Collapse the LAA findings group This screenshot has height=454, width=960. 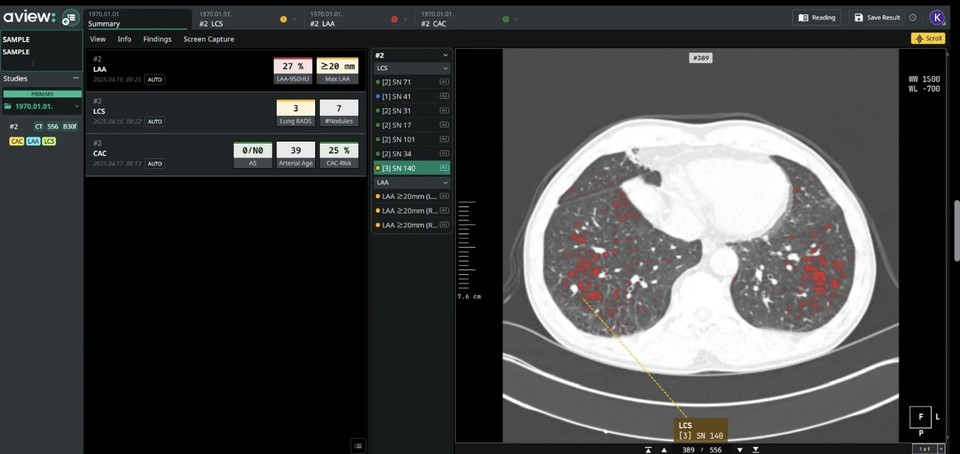[444, 183]
